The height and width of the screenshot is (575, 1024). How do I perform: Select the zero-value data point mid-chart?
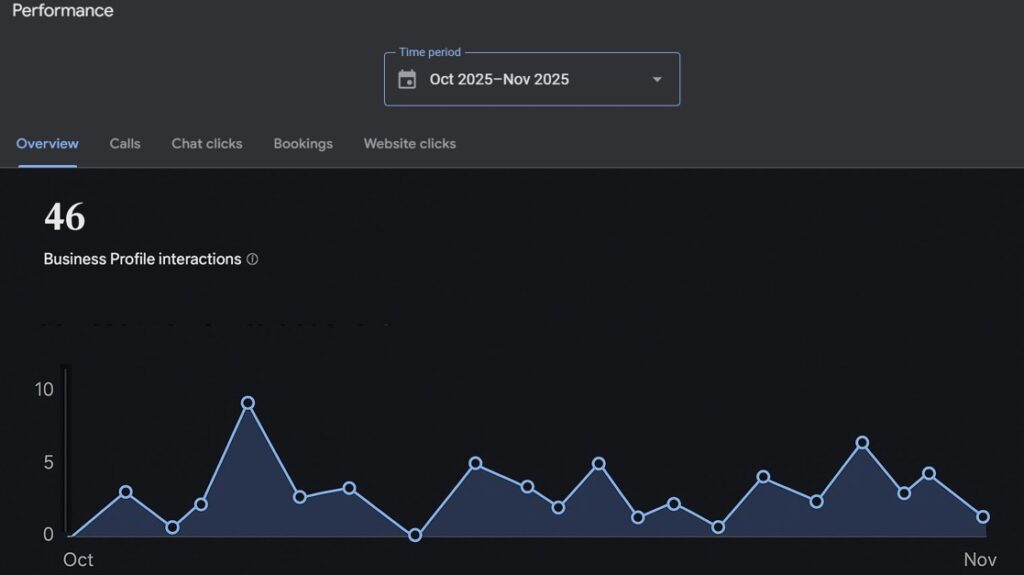point(415,535)
